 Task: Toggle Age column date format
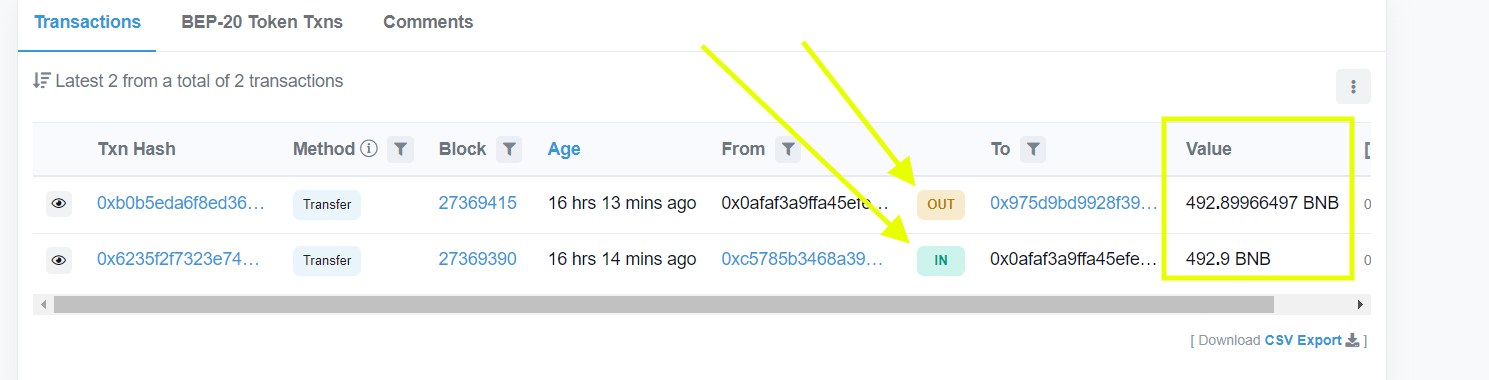point(564,149)
